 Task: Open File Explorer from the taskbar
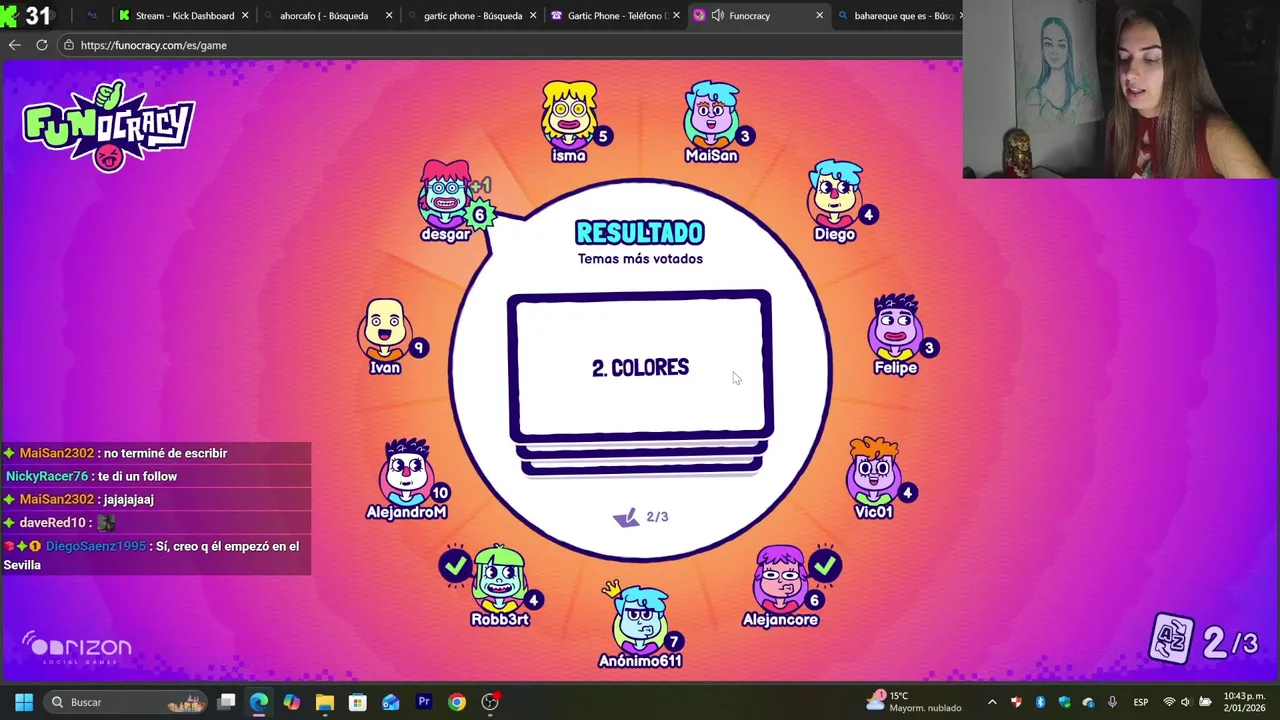click(325, 702)
